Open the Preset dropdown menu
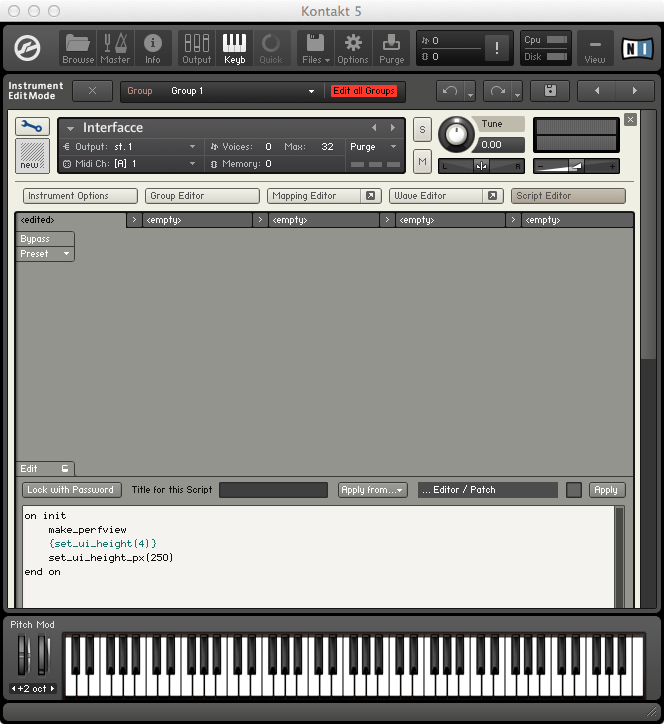This screenshot has height=724, width=664. point(46,254)
